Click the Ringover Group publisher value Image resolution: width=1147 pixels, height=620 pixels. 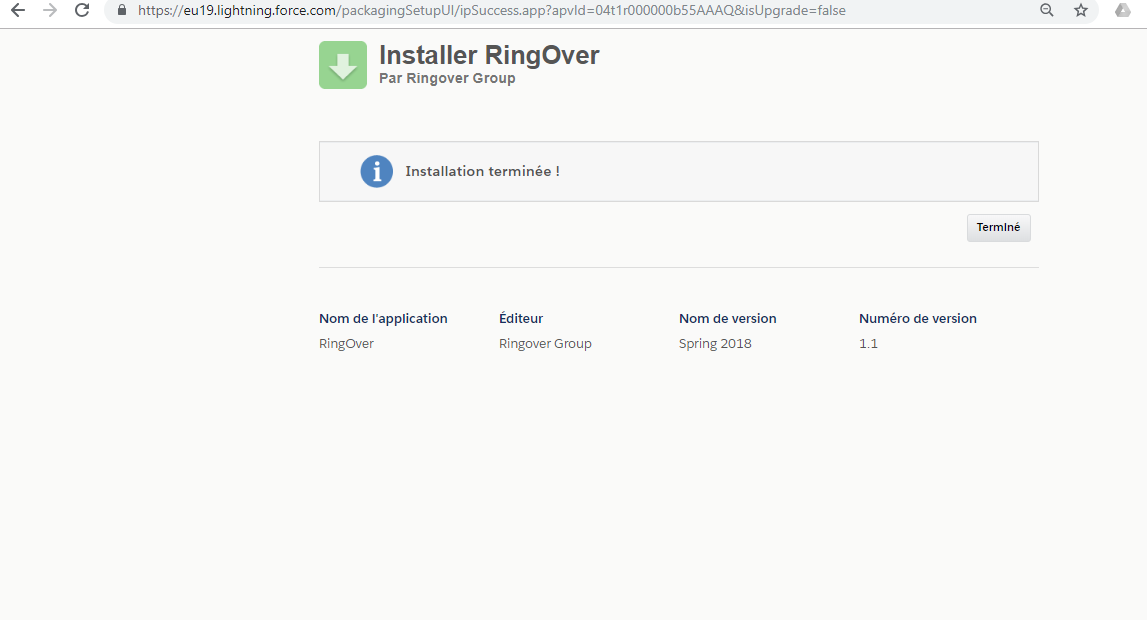545,344
